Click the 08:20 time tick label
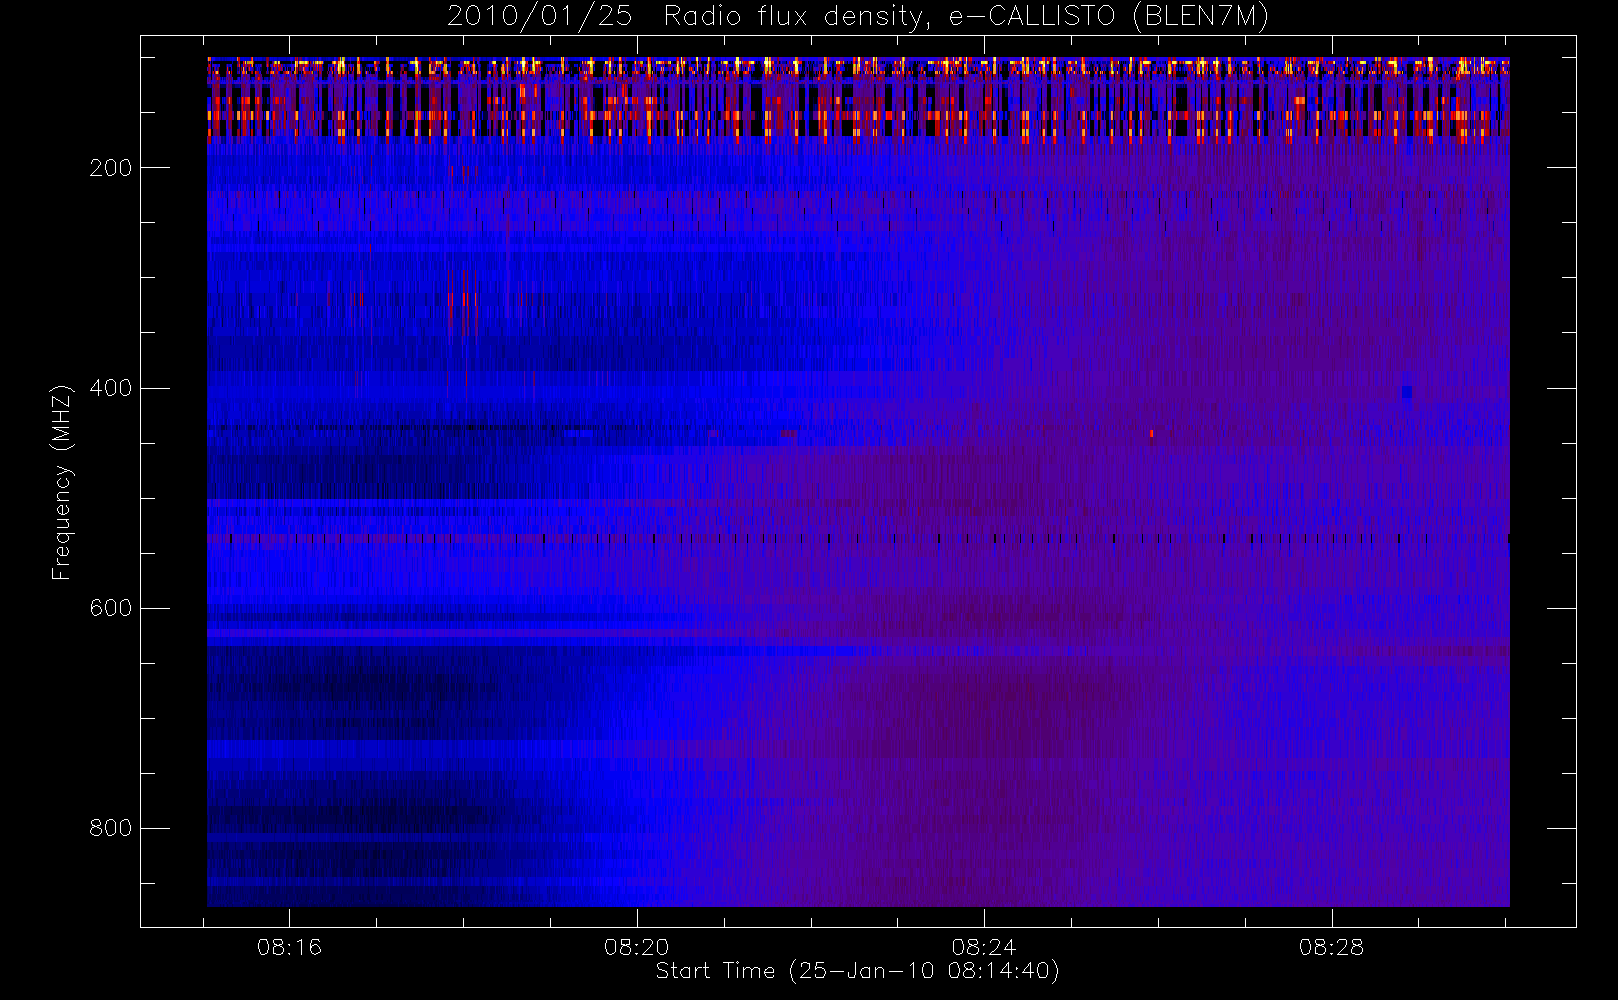1618x1000 pixels. coord(637,947)
